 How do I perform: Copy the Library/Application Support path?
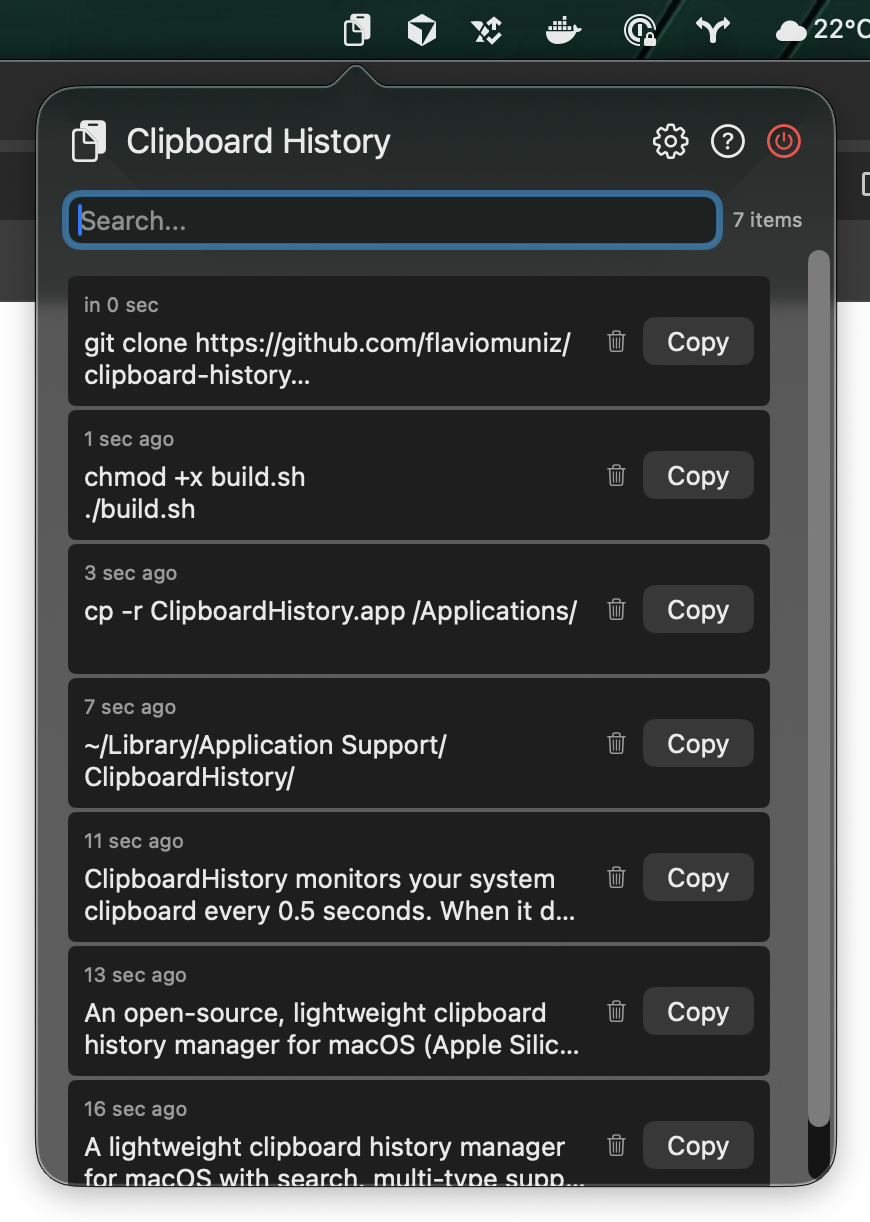pyautogui.click(x=697, y=744)
